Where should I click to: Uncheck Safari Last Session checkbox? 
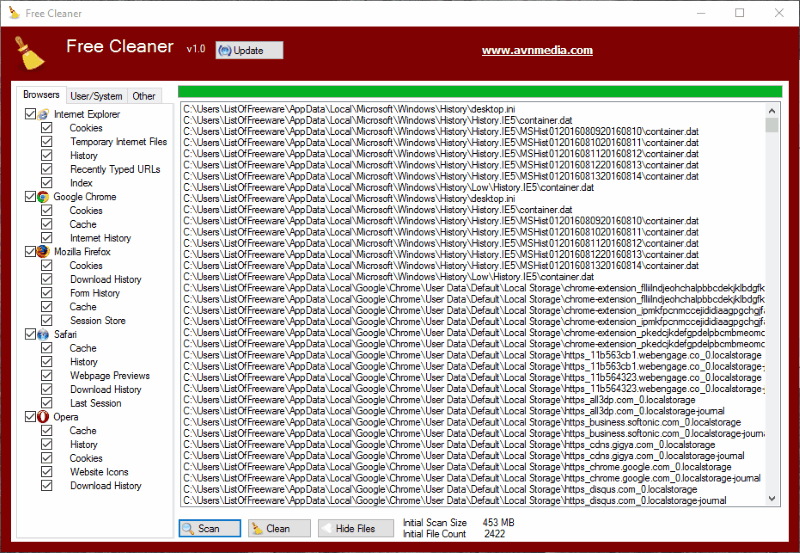[x=46, y=403]
